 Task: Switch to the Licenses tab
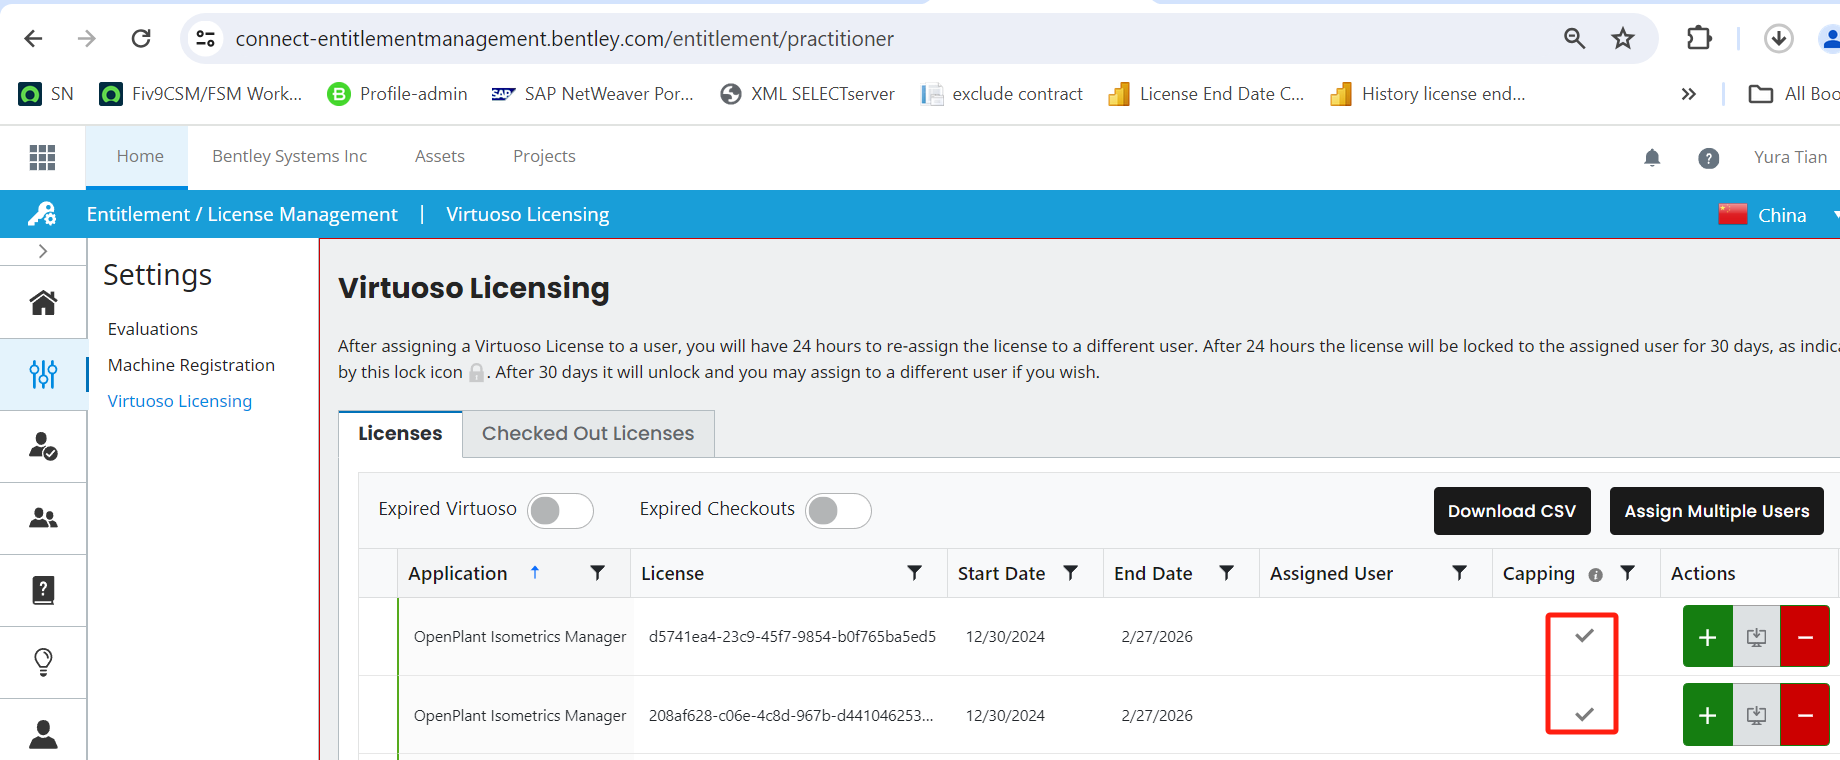[400, 433]
